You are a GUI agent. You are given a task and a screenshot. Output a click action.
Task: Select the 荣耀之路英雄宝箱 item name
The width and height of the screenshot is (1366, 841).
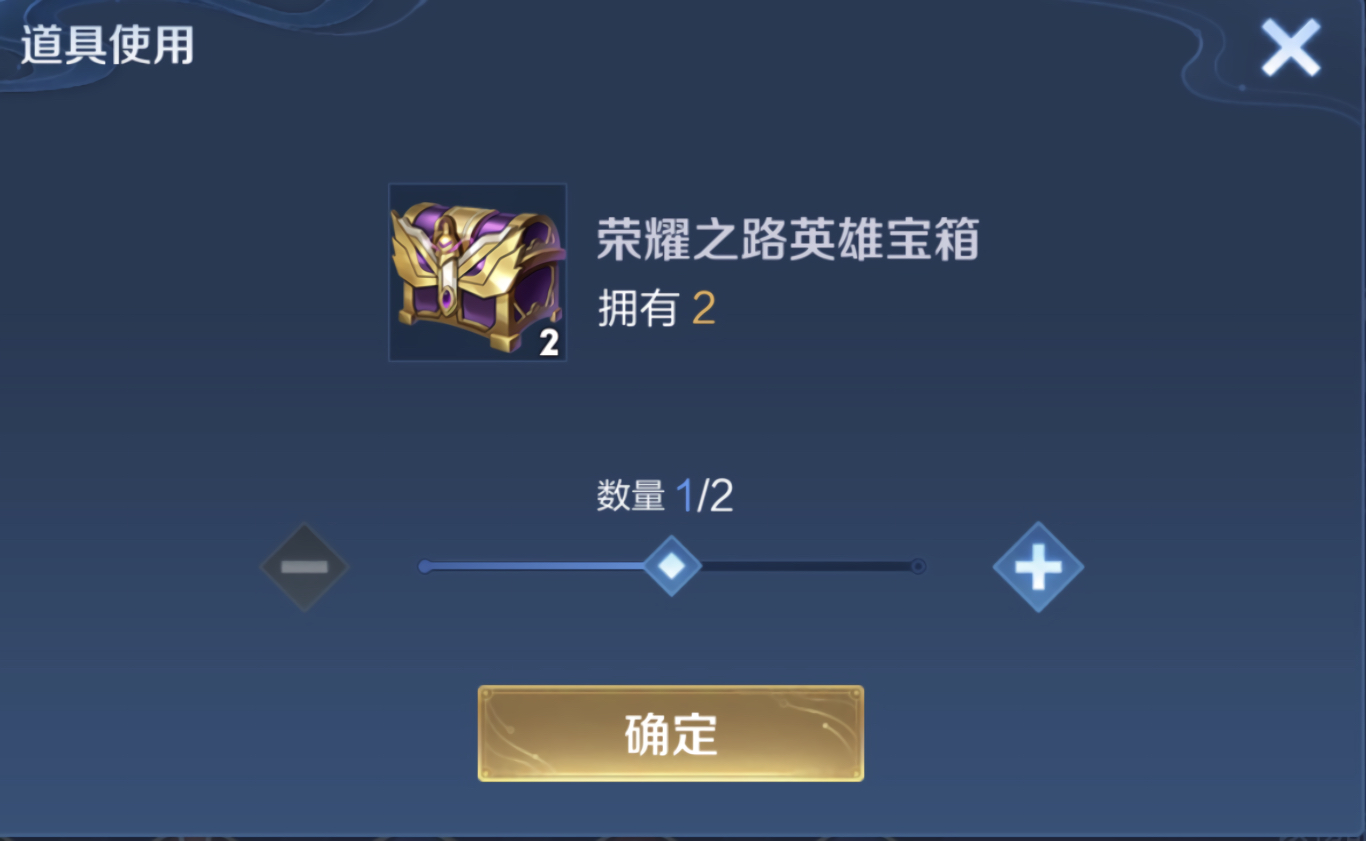point(788,240)
